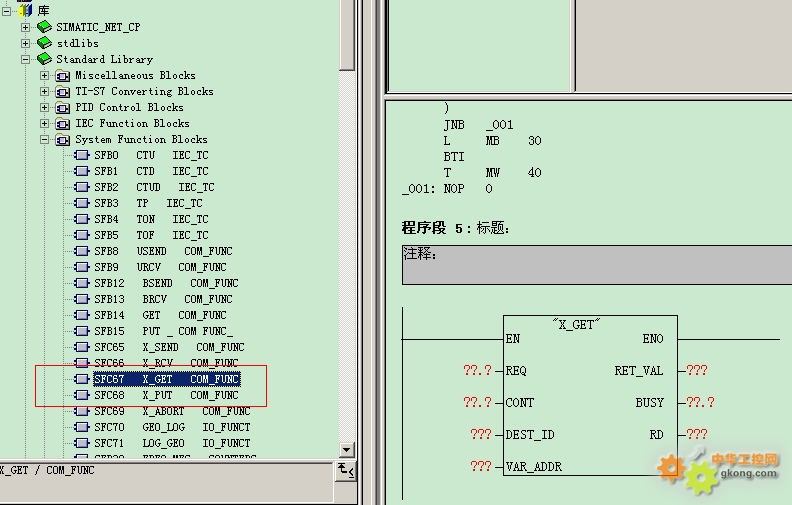Click the SIMATIC_NET_CP library book icon
792x505 pixels.
(44, 27)
